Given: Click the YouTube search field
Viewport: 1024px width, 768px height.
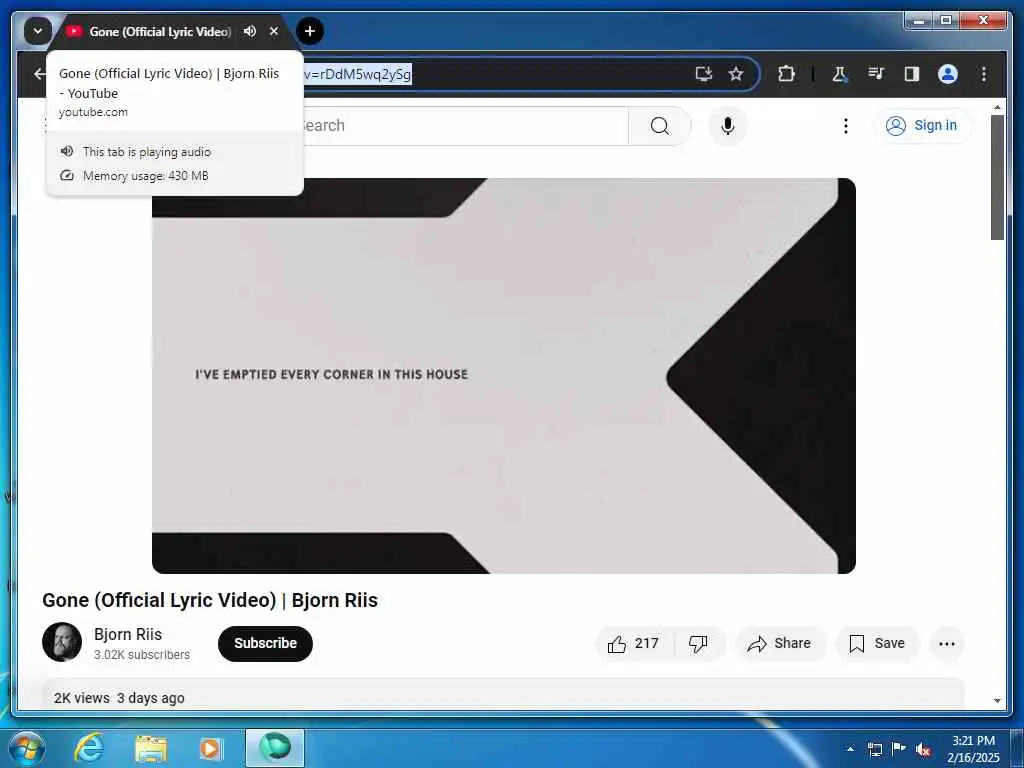Looking at the screenshot, I should point(464,125).
